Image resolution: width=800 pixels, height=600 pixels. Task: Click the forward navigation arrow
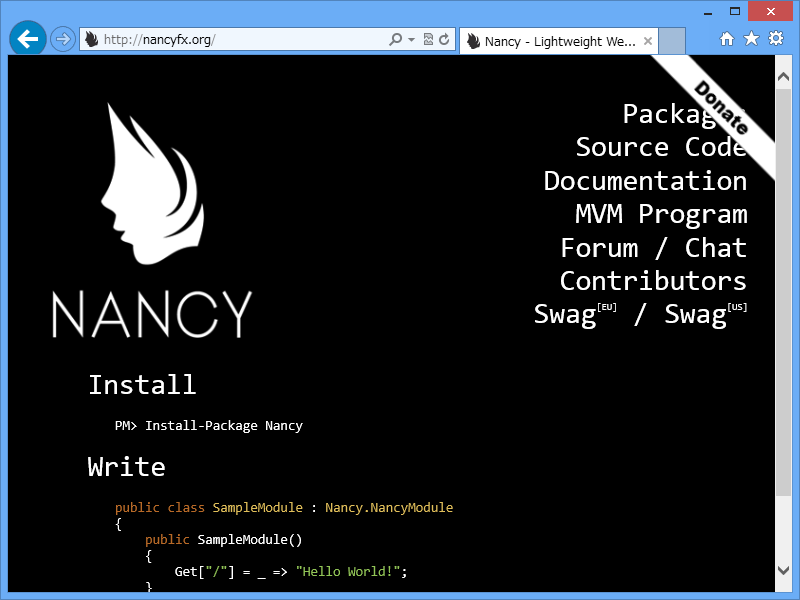(x=63, y=39)
